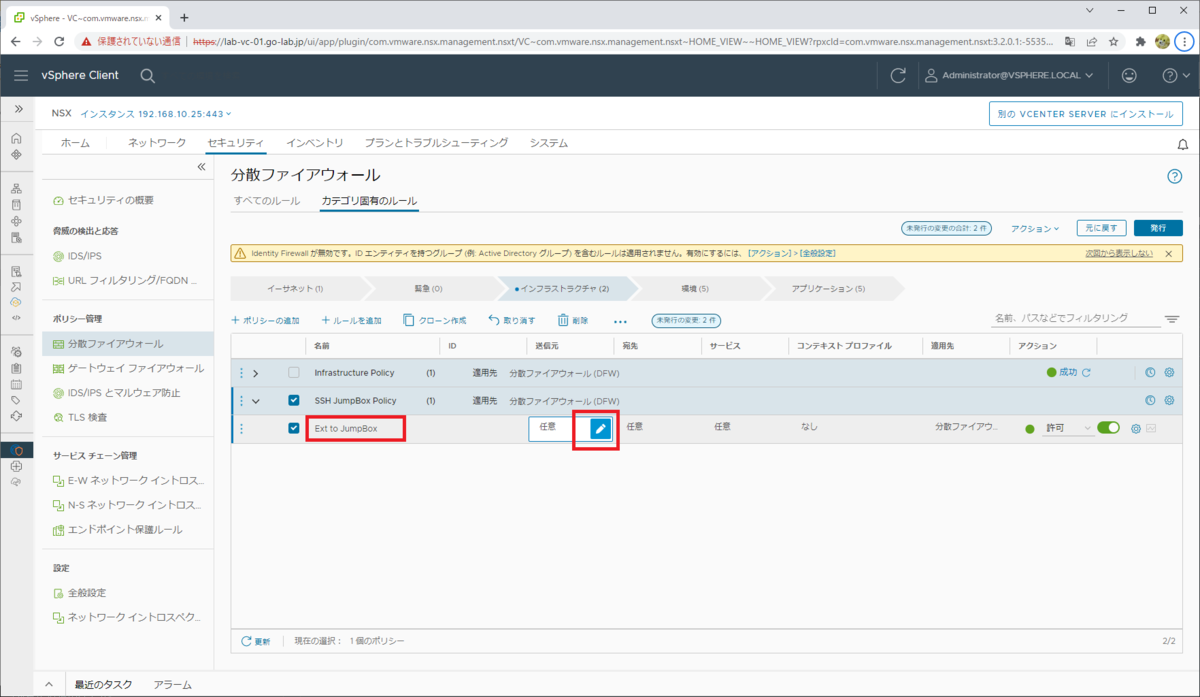The image size is (1200, 697).
Task: Click ルールを追加 add rule
Action: (351, 321)
